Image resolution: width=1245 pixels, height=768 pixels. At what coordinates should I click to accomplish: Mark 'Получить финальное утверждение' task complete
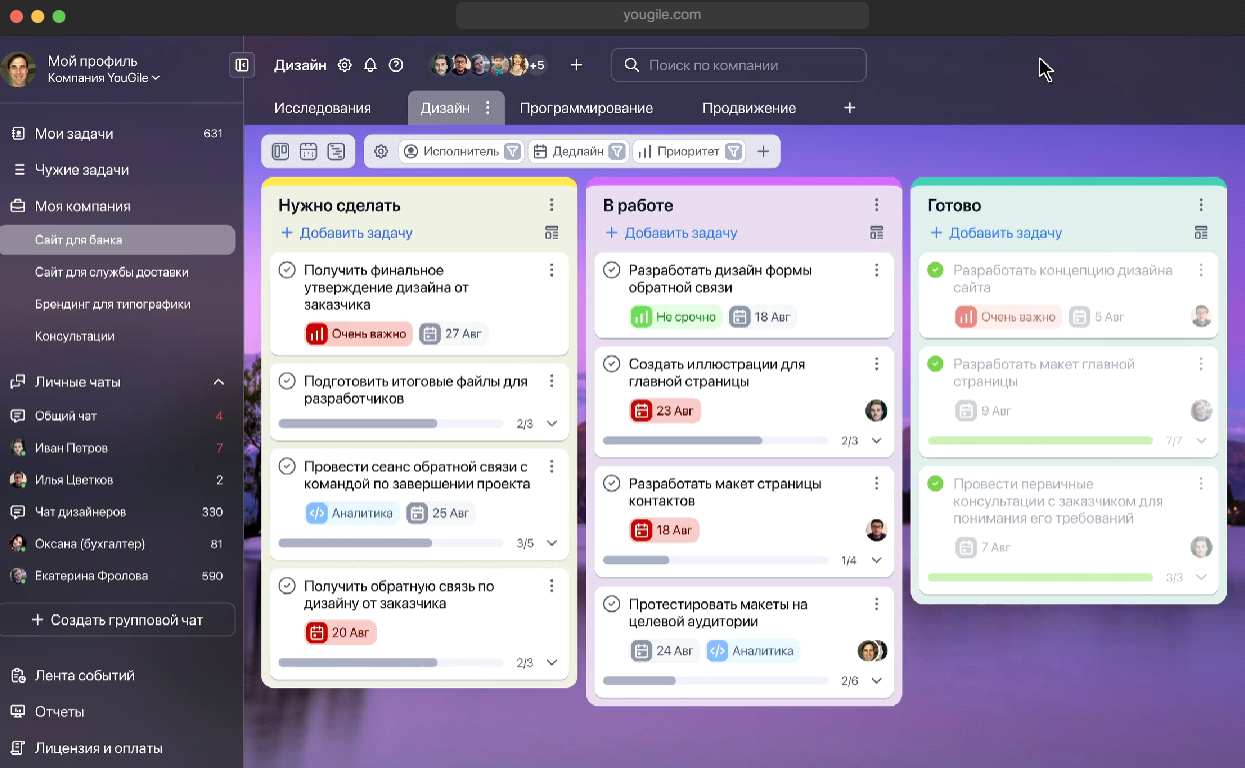287,270
